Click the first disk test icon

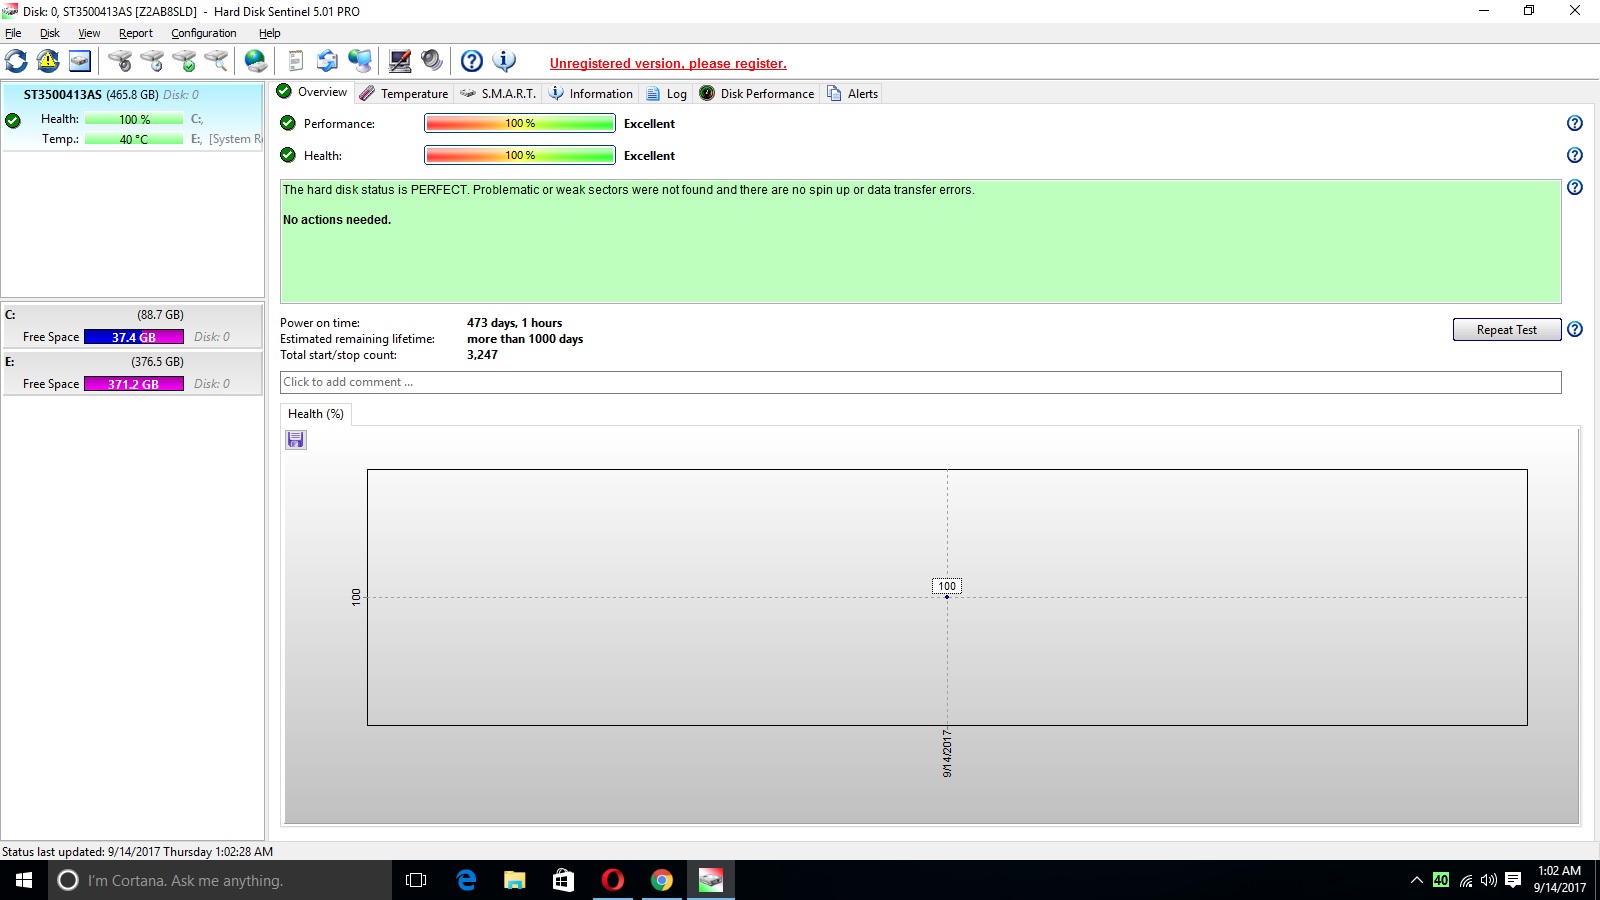click(x=120, y=61)
